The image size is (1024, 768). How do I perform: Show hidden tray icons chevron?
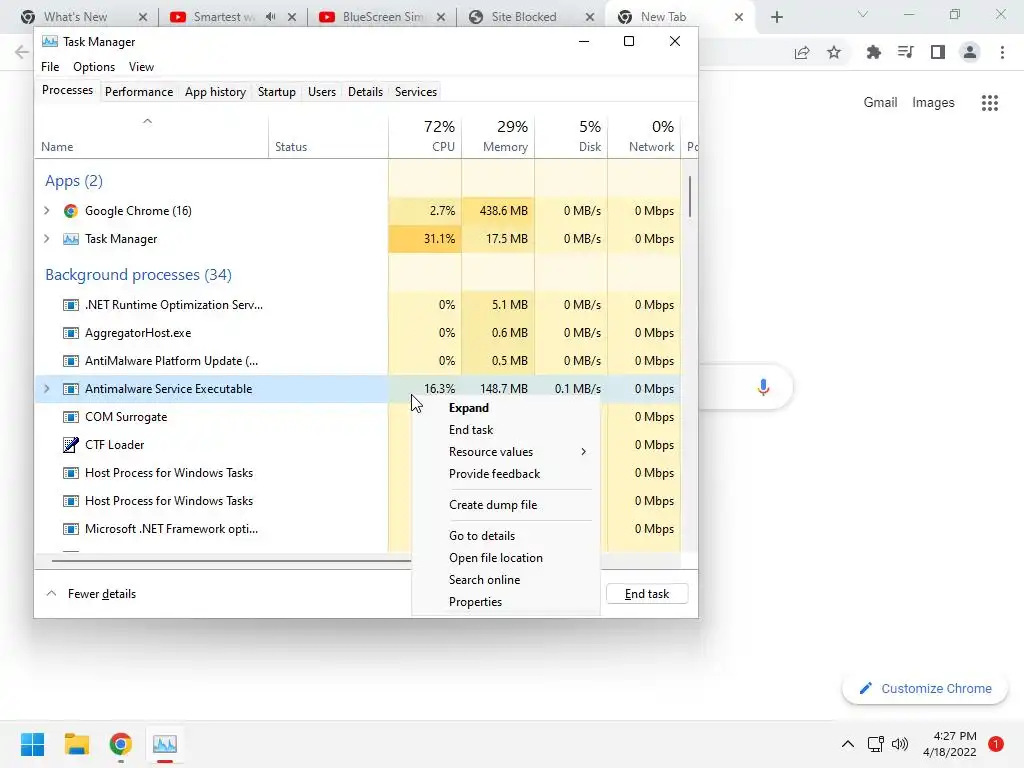click(x=848, y=744)
